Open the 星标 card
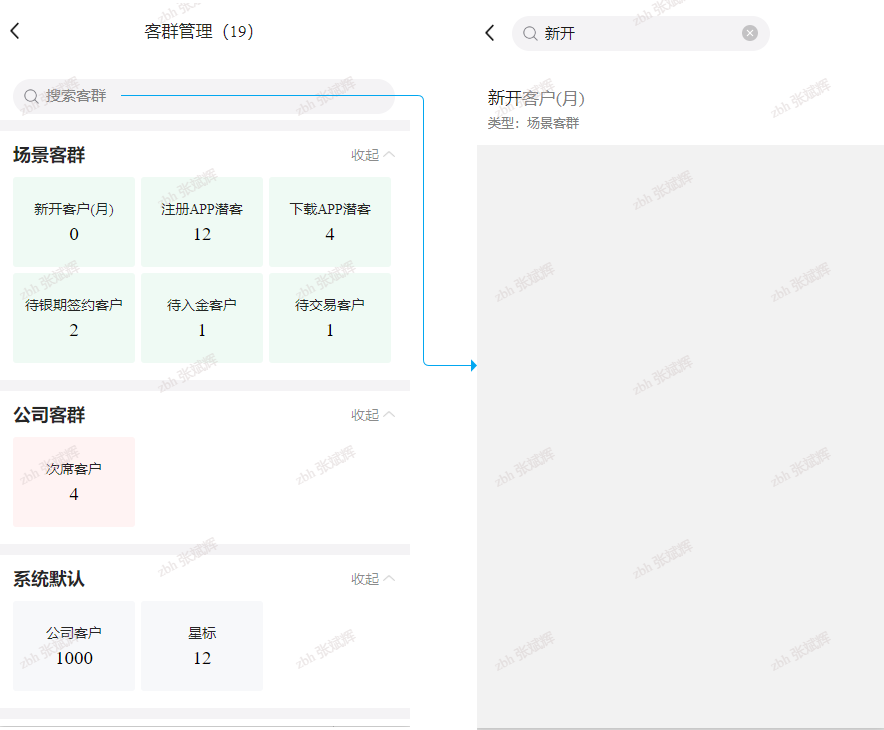 (x=202, y=646)
